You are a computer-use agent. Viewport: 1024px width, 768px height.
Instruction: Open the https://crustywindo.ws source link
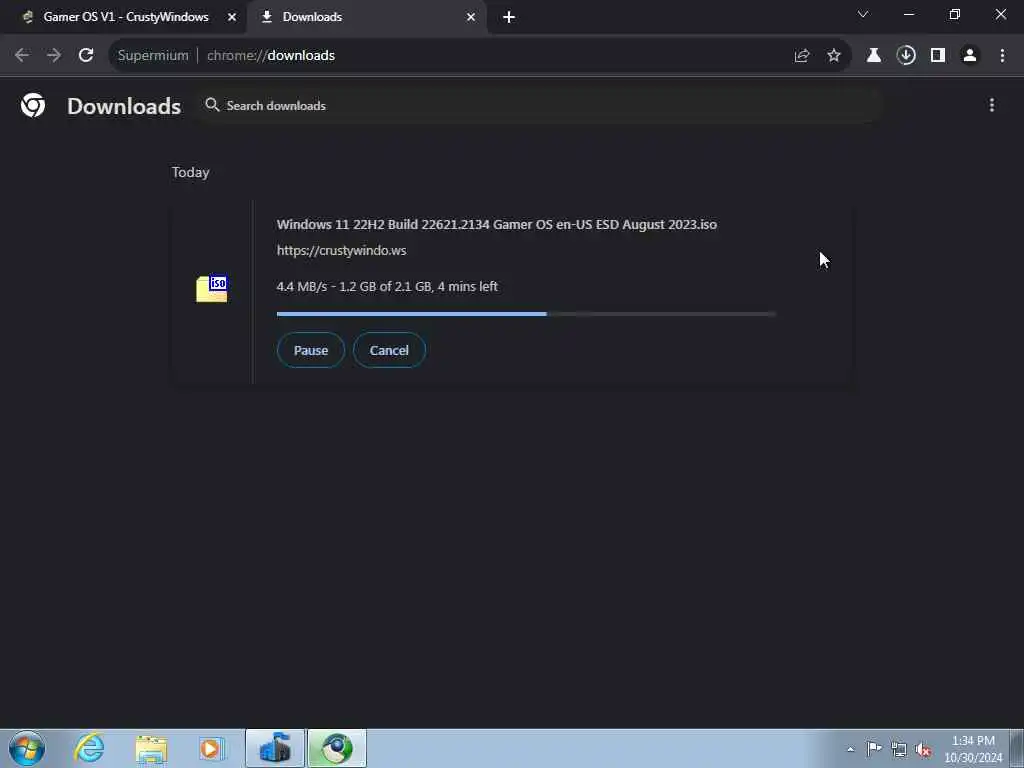tap(342, 250)
